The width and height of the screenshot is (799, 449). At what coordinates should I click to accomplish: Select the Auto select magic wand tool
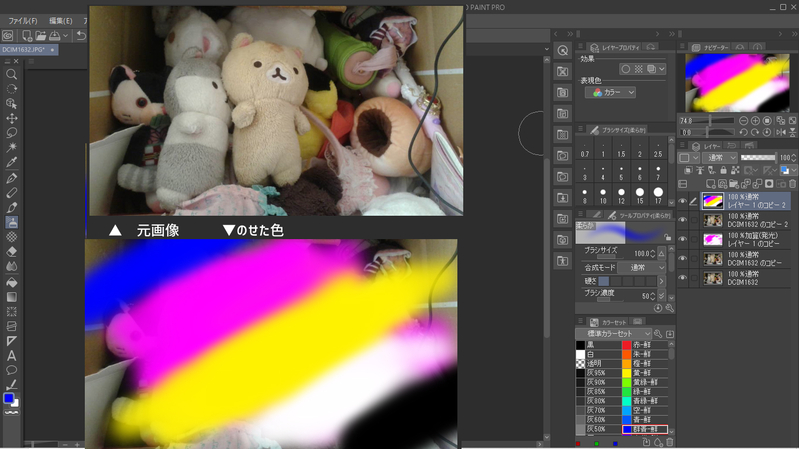[x=11, y=147]
